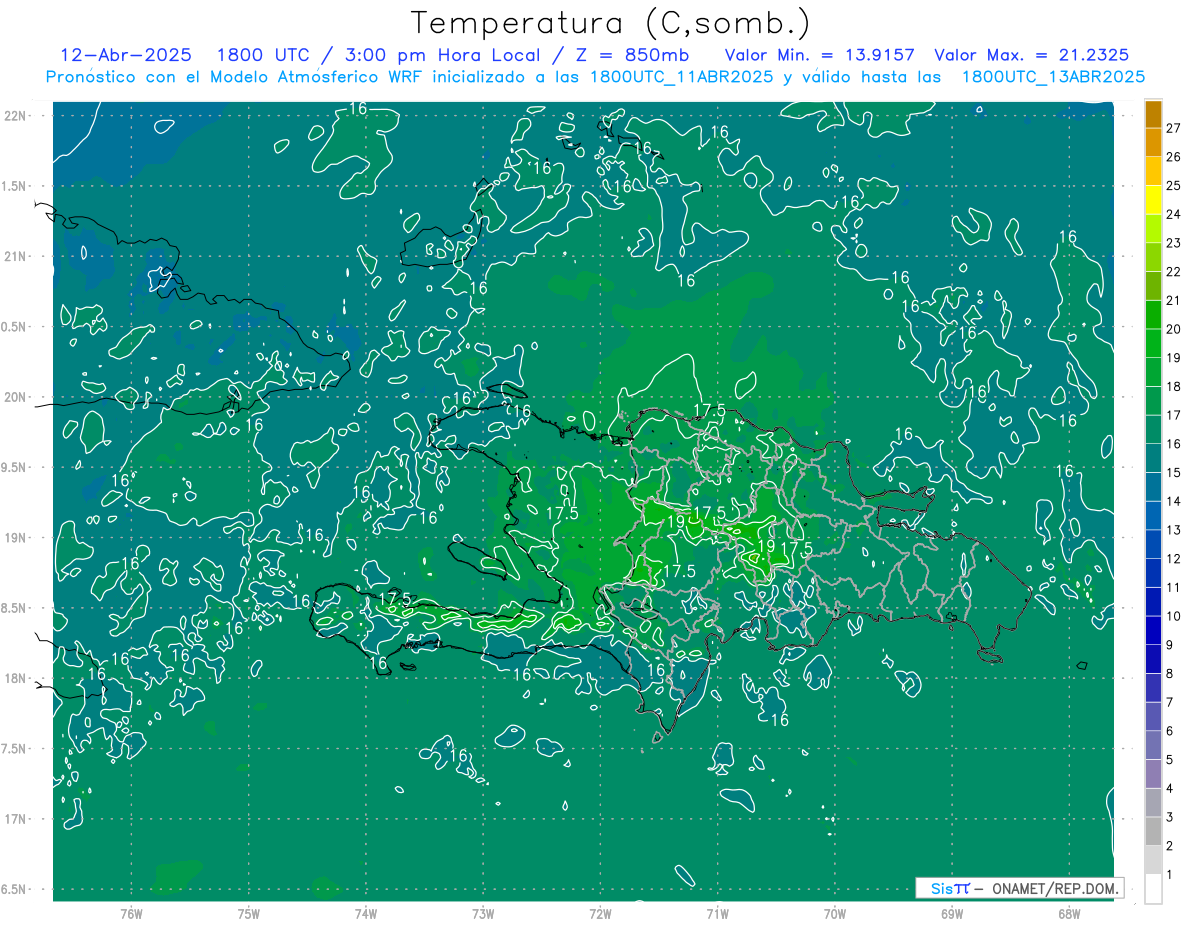Click the title 'Temperatura (C,somb.)'
This screenshot has height=927, width=1200.
pyautogui.click(x=612, y=23)
